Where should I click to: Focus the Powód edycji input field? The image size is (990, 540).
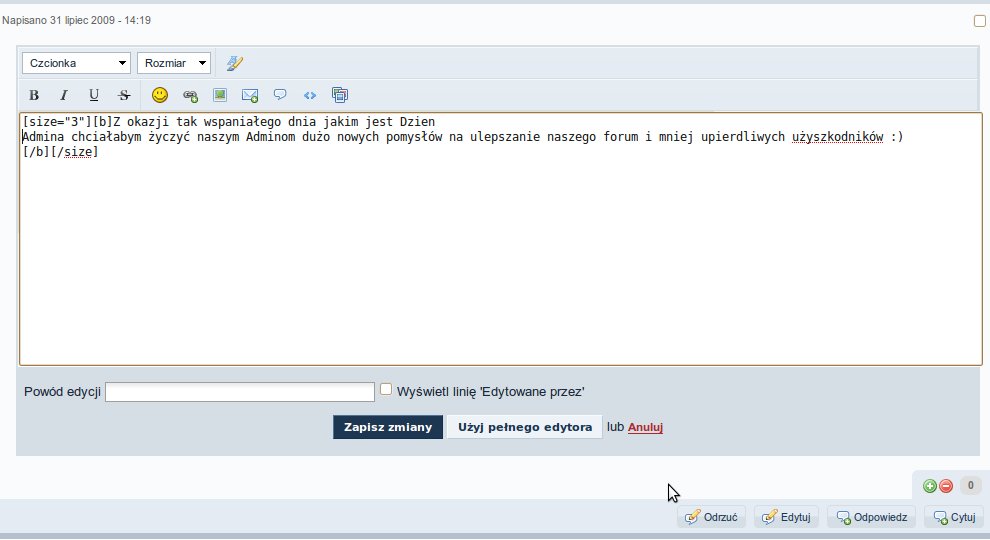pos(240,392)
